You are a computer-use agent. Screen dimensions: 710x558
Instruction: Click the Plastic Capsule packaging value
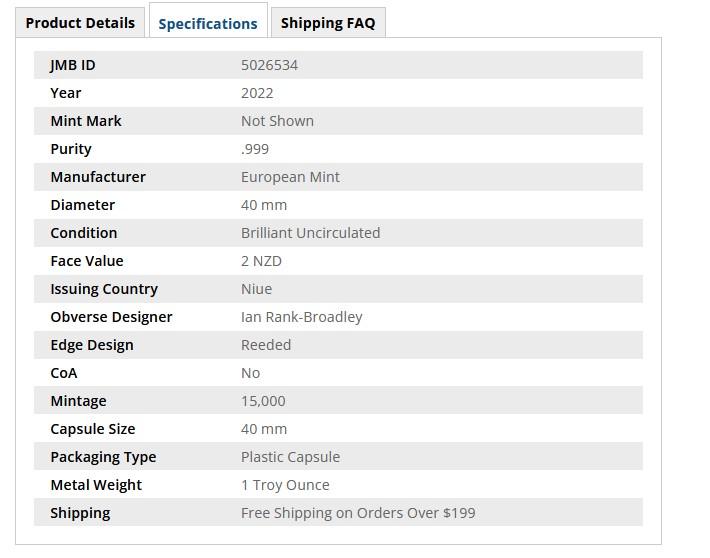[x=290, y=457]
